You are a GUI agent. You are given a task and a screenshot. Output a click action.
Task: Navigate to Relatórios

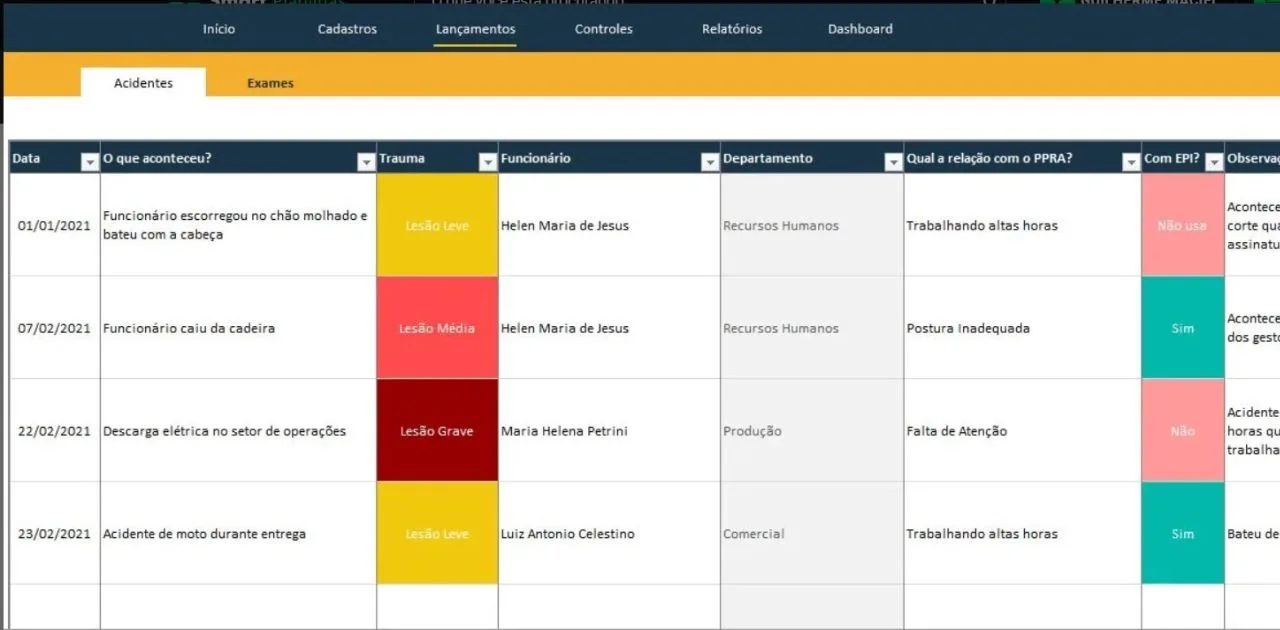[732, 29]
